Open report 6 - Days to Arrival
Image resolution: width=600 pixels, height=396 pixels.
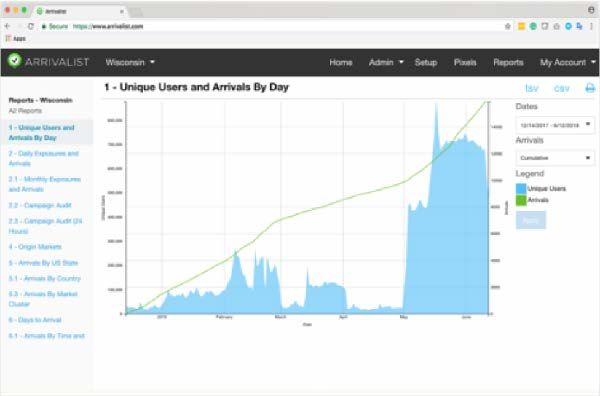tap(35, 320)
